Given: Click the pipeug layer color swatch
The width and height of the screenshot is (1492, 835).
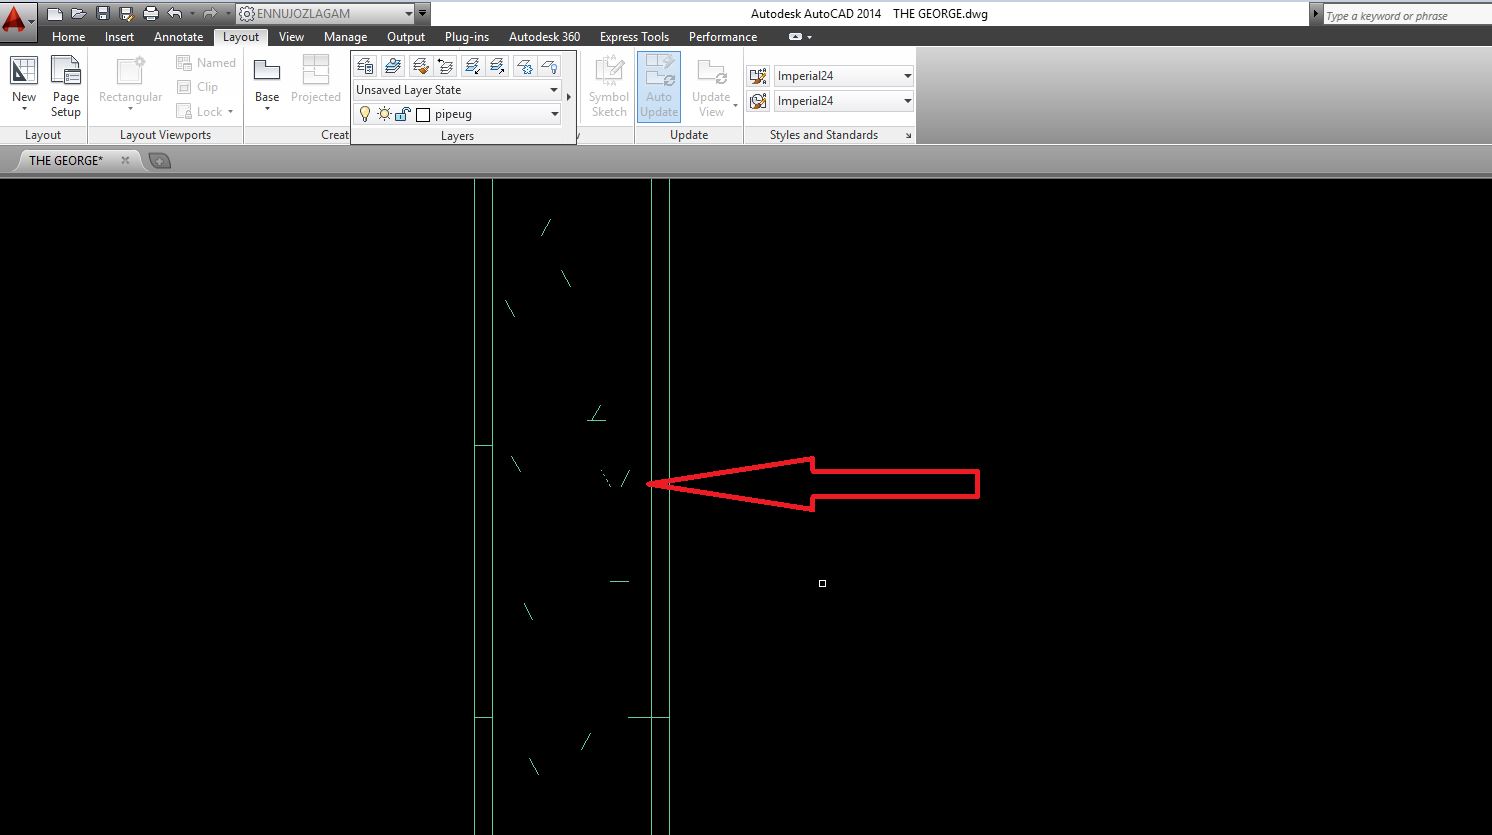Looking at the screenshot, I should (423, 115).
